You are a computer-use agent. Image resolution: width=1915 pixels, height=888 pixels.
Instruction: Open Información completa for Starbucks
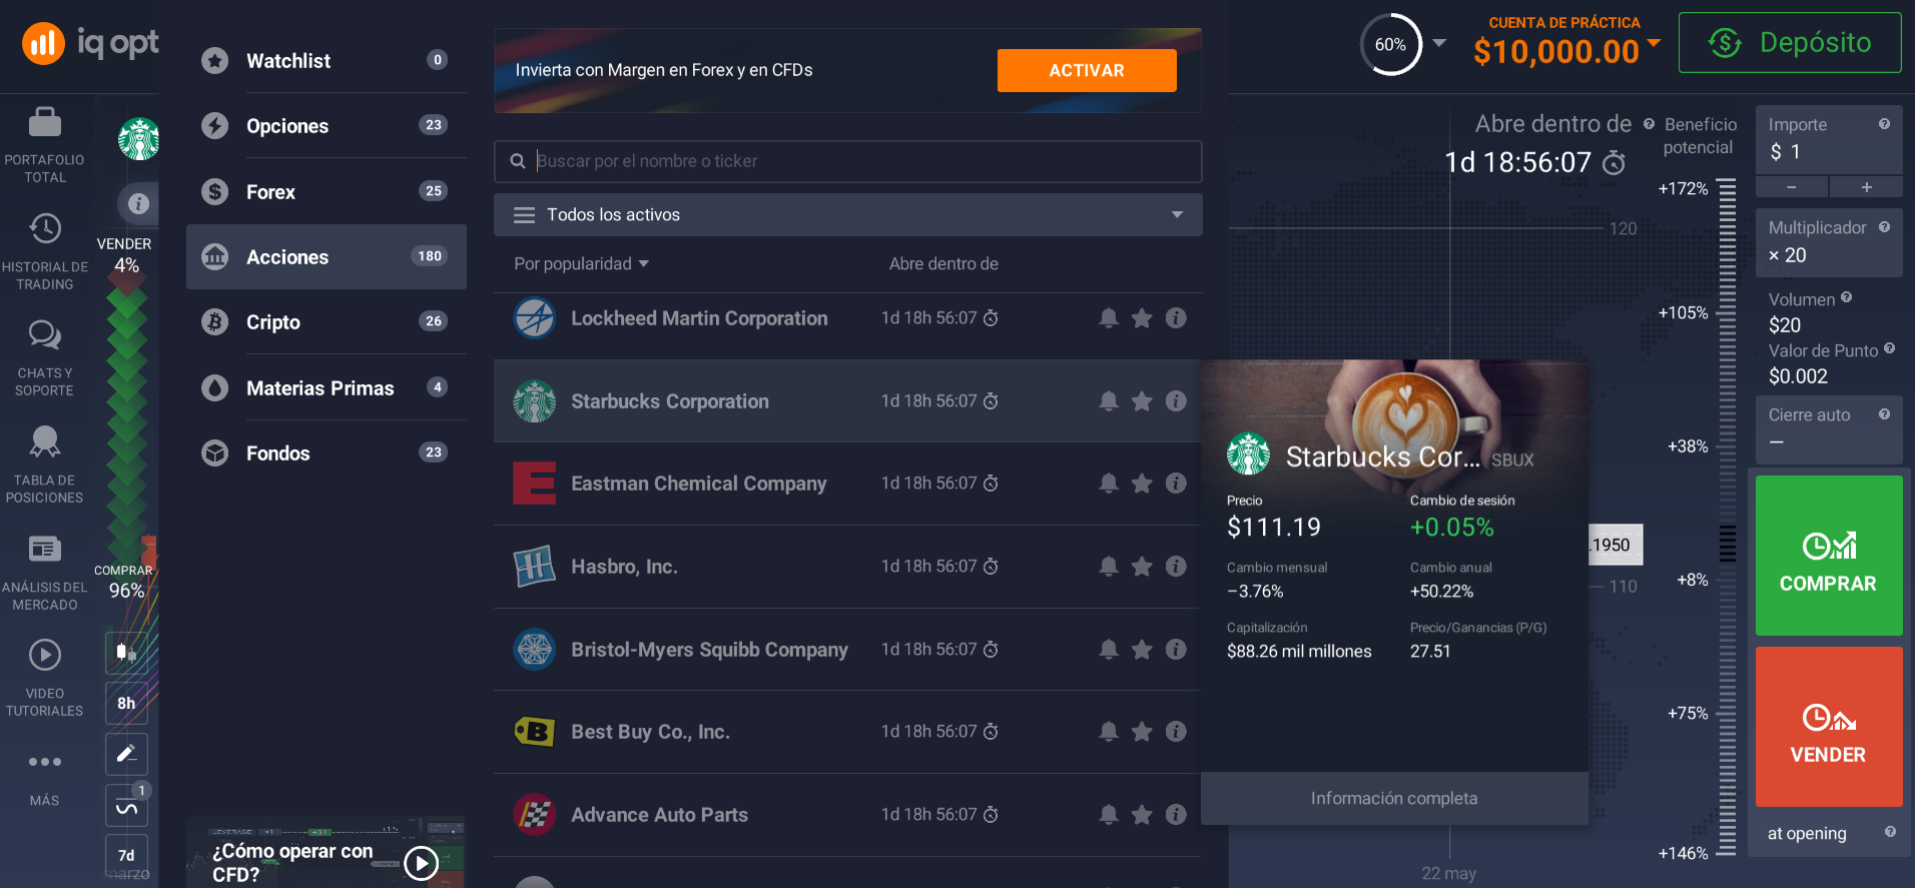pyautogui.click(x=1394, y=798)
